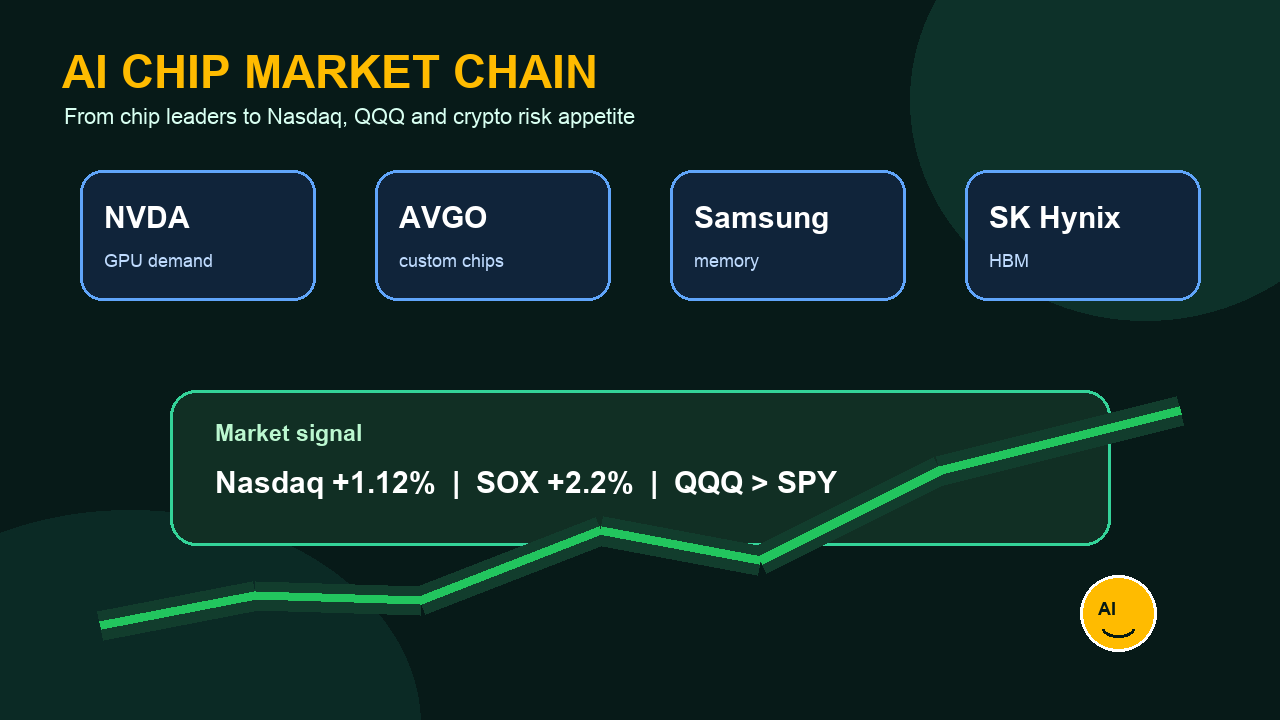Open the Samsung memory card
The image size is (1280, 720).
pyautogui.click(x=788, y=235)
